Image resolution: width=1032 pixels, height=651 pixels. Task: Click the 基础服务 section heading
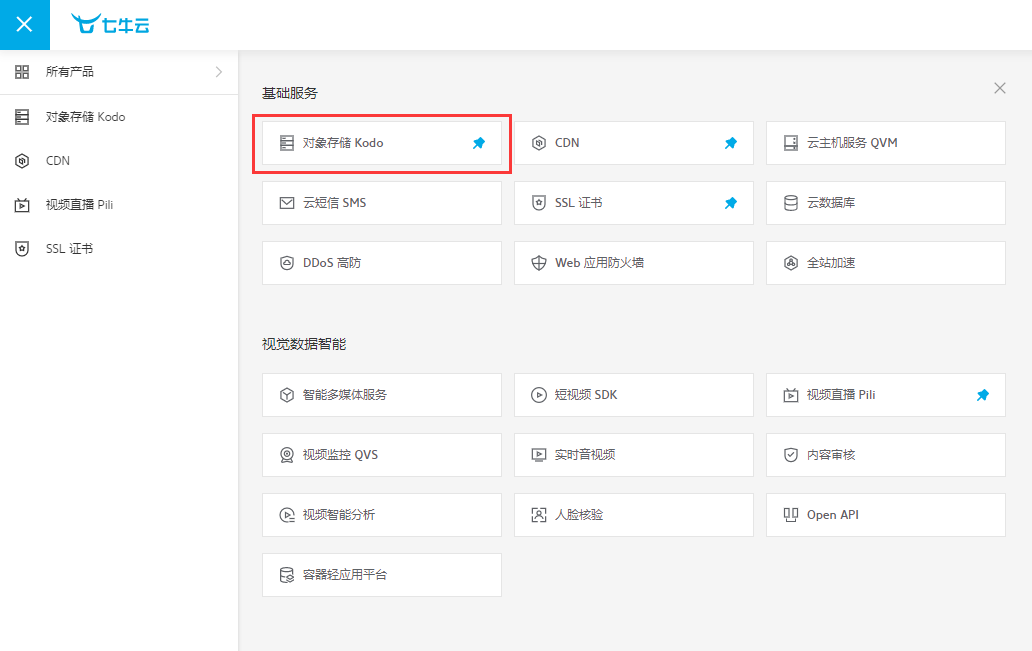point(290,93)
